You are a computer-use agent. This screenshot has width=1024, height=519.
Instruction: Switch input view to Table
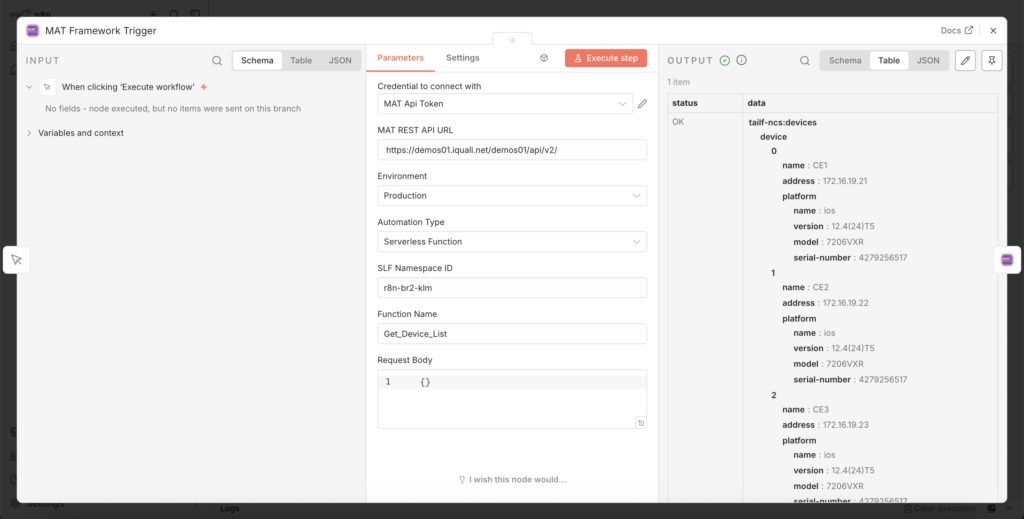click(300, 61)
